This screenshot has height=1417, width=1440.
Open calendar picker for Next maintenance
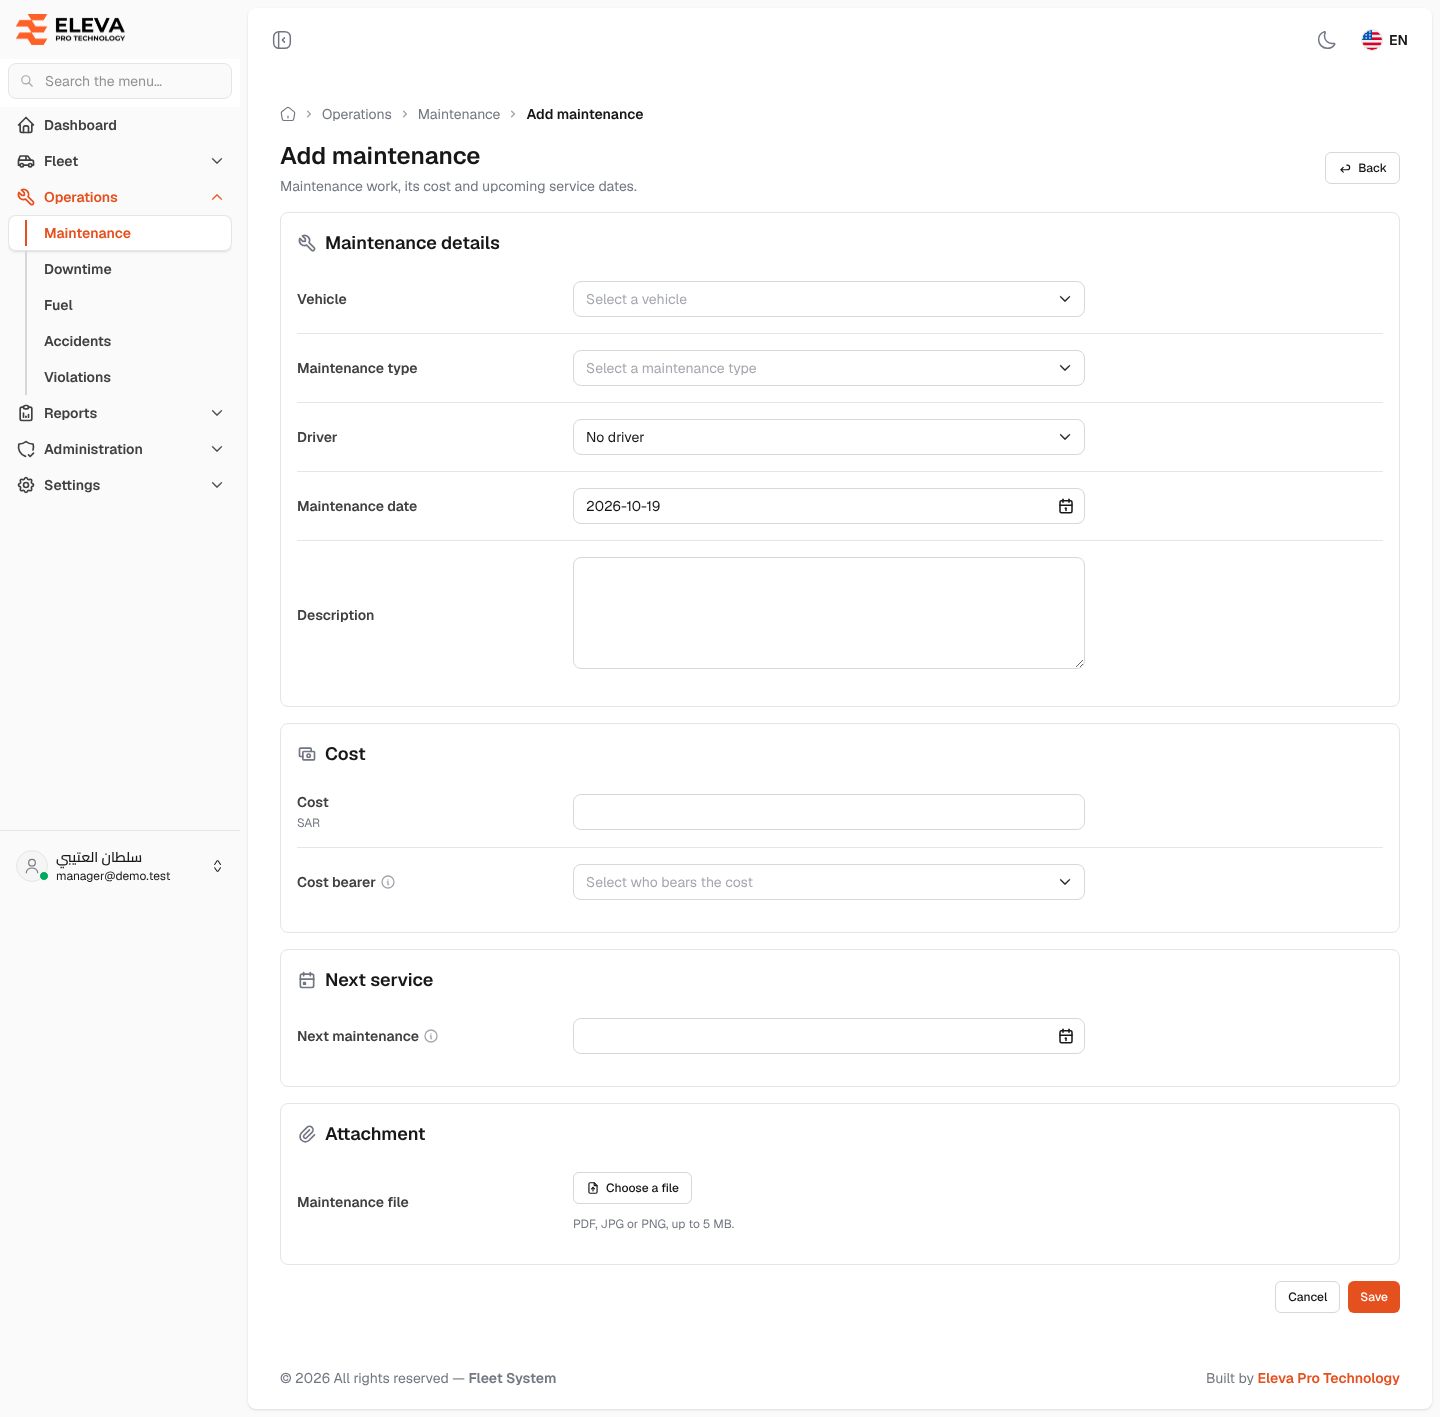click(1066, 1036)
